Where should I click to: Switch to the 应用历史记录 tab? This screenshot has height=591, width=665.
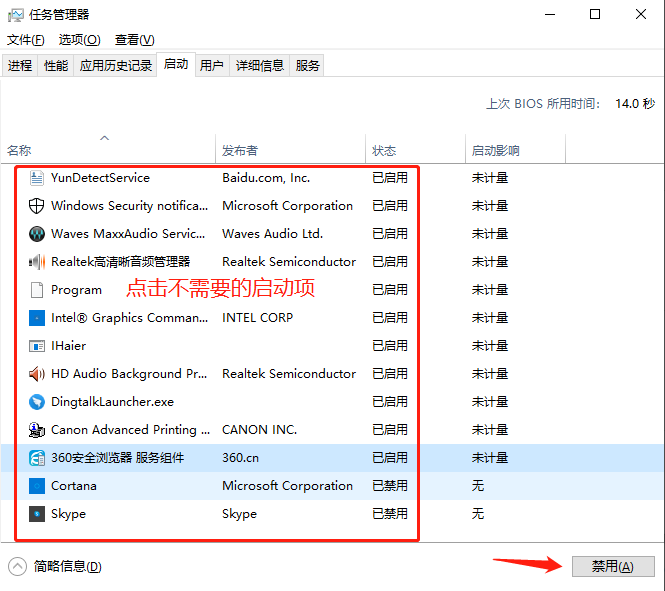point(115,65)
